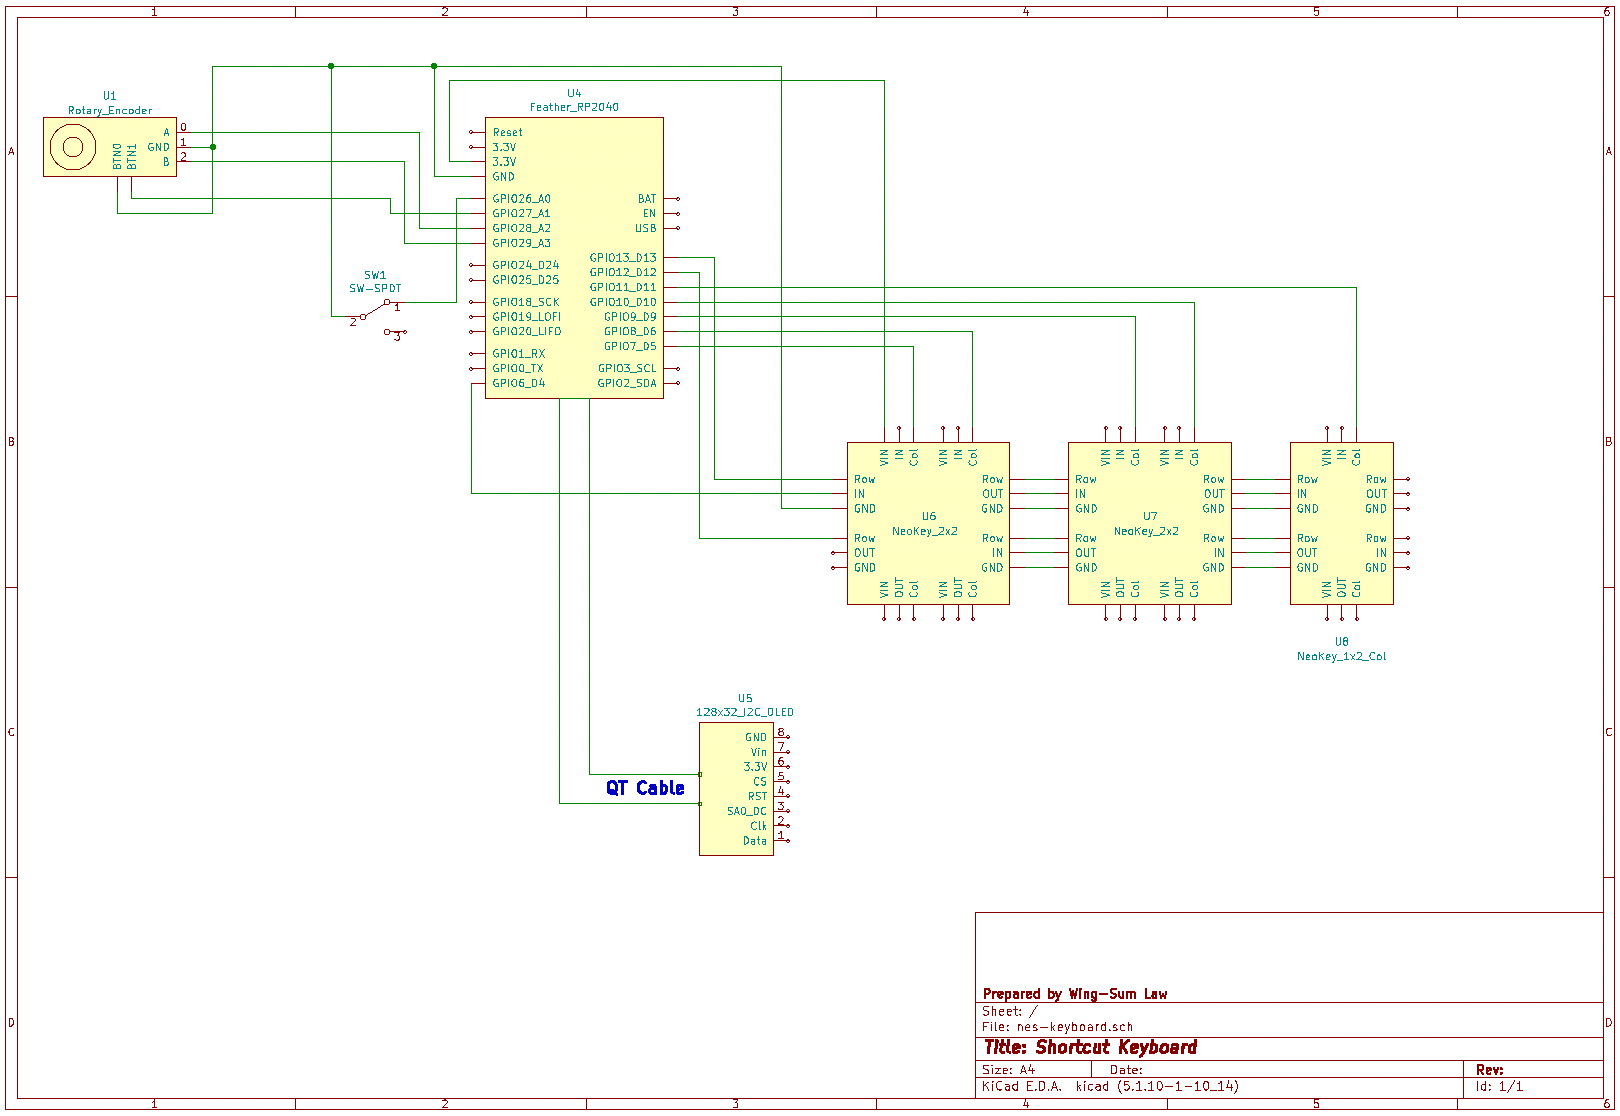1620x1116 pixels.
Task: Select the U8 reference label
Action: [1341, 642]
